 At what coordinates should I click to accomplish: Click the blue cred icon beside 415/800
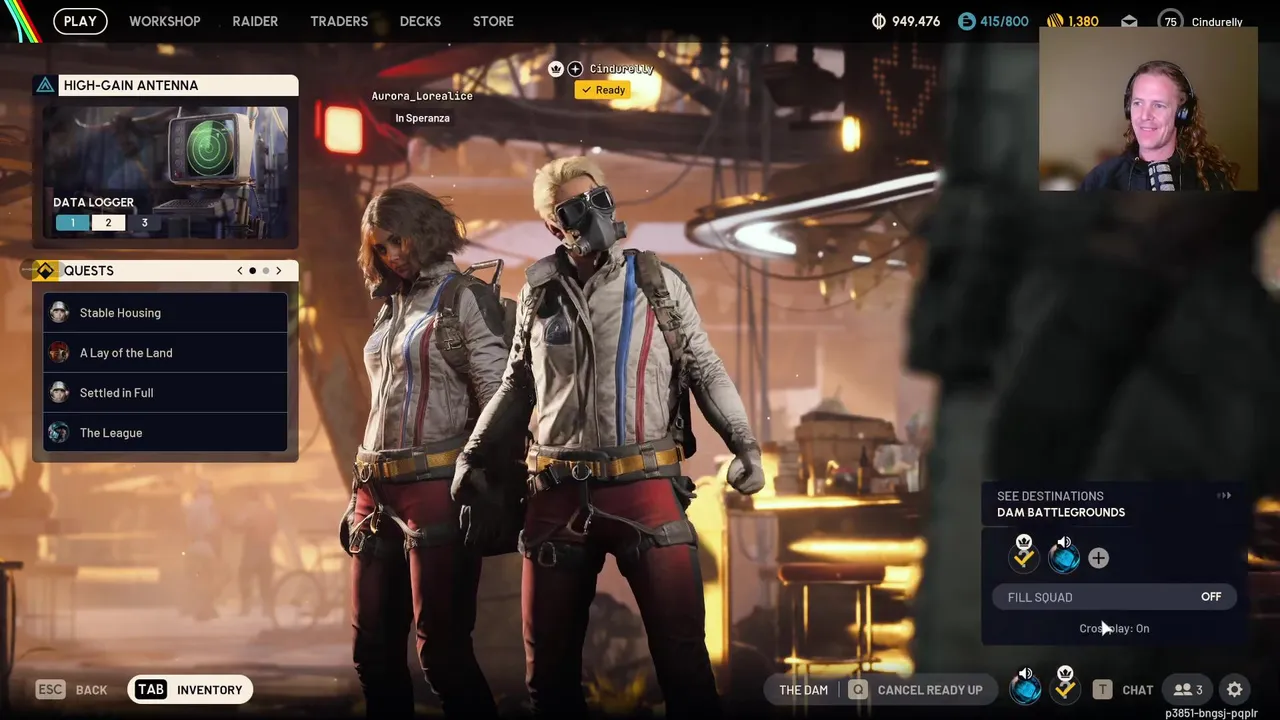pos(966,21)
